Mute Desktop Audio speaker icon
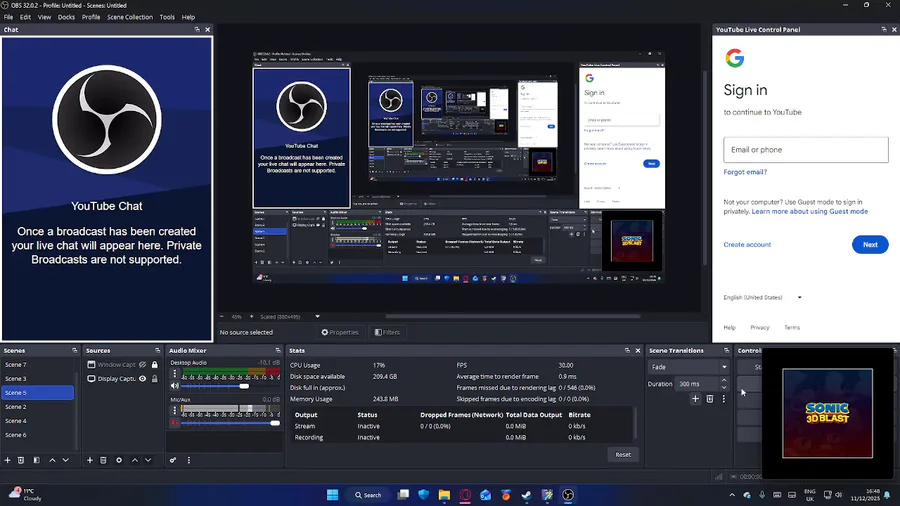Screen dimensions: 900x506 [x=175, y=385]
